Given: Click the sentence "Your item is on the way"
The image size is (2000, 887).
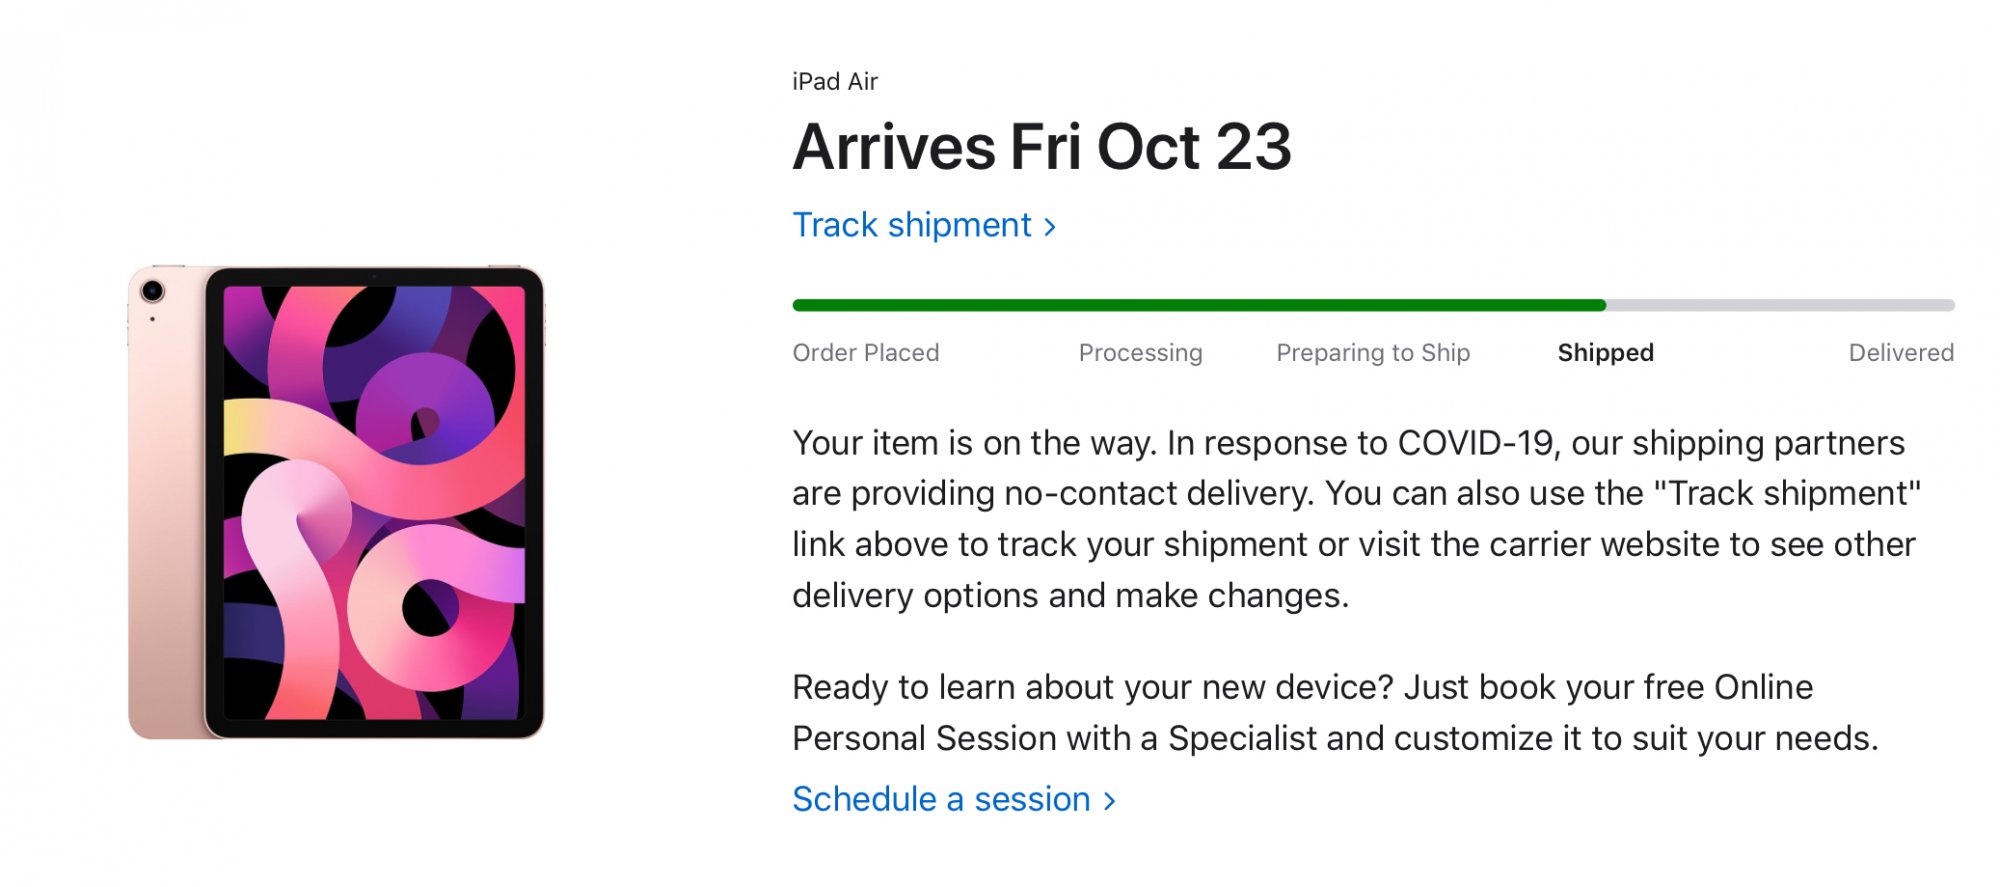Looking at the screenshot, I should [974, 443].
